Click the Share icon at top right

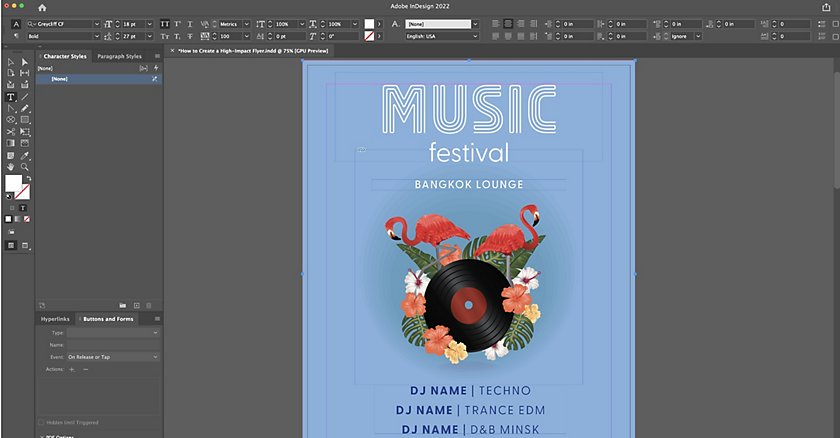coord(826,7)
